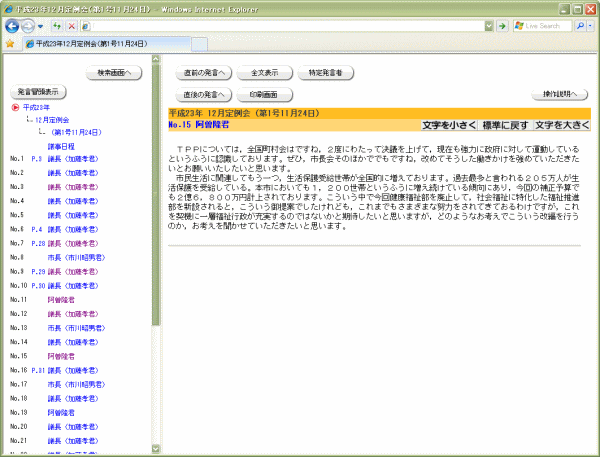Click the Internet Explorer title bar icon
Image resolution: width=600 pixels, height=457 pixels.
[8, 9]
